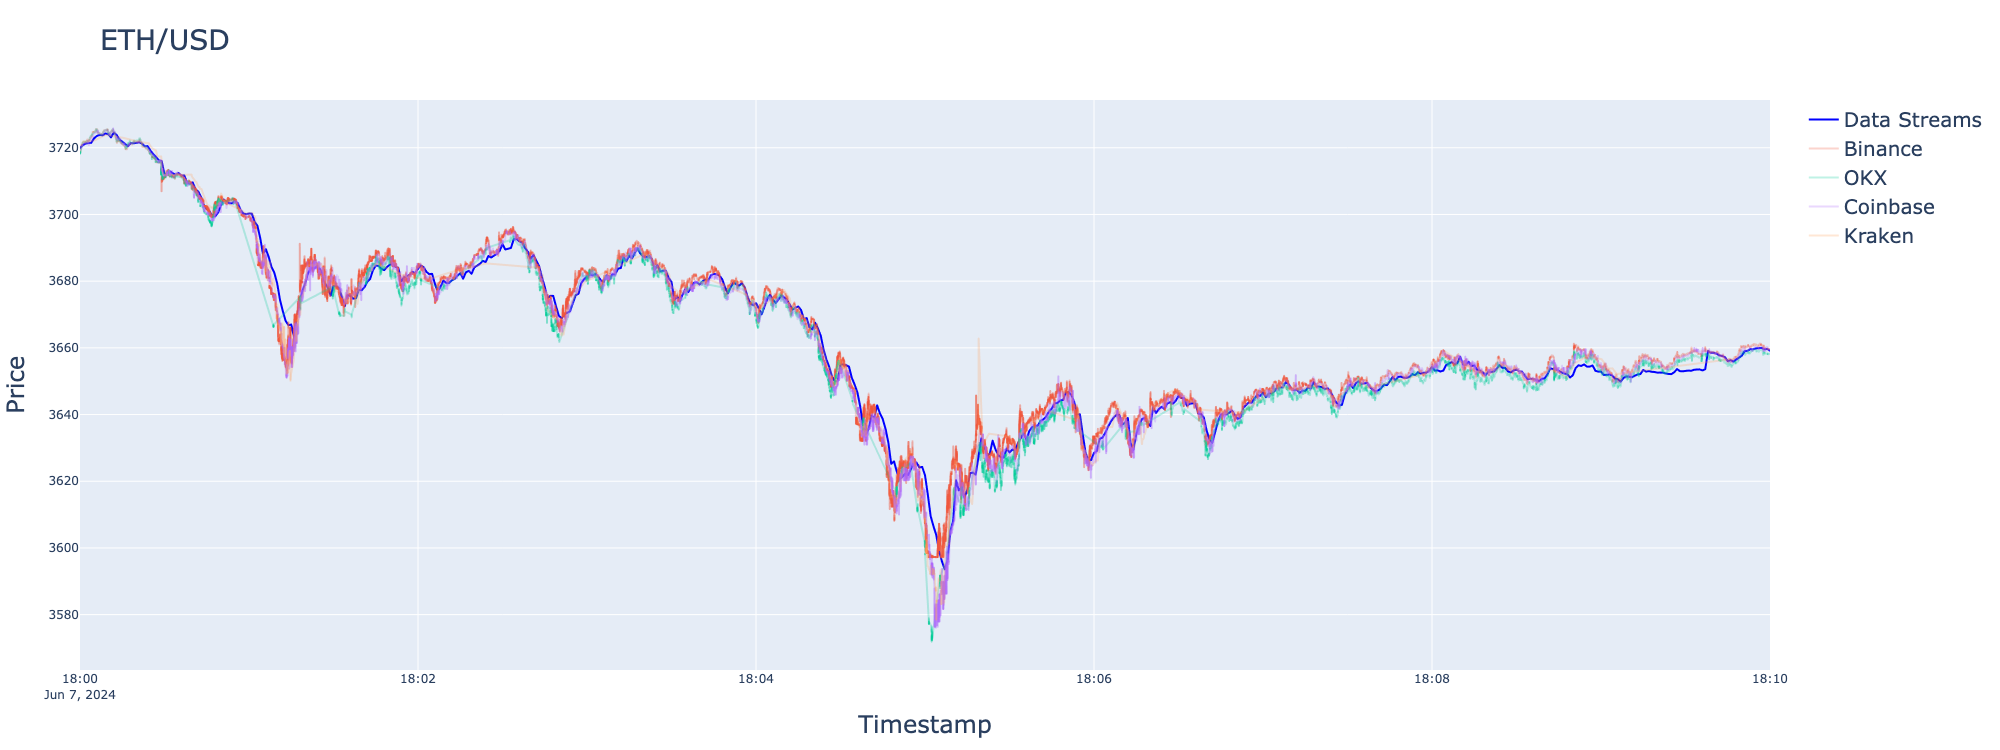Click the 18:02 x-axis tick label
Image resolution: width=2000 pixels, height=750 pixels.
click(x=418, y=679)
